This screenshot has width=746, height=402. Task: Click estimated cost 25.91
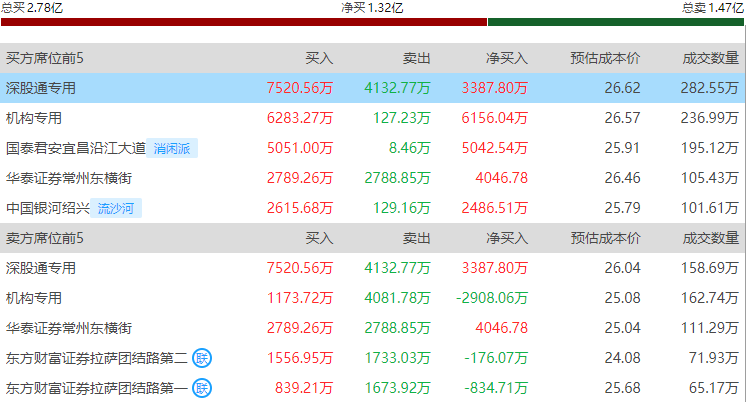tap(622, 148)
